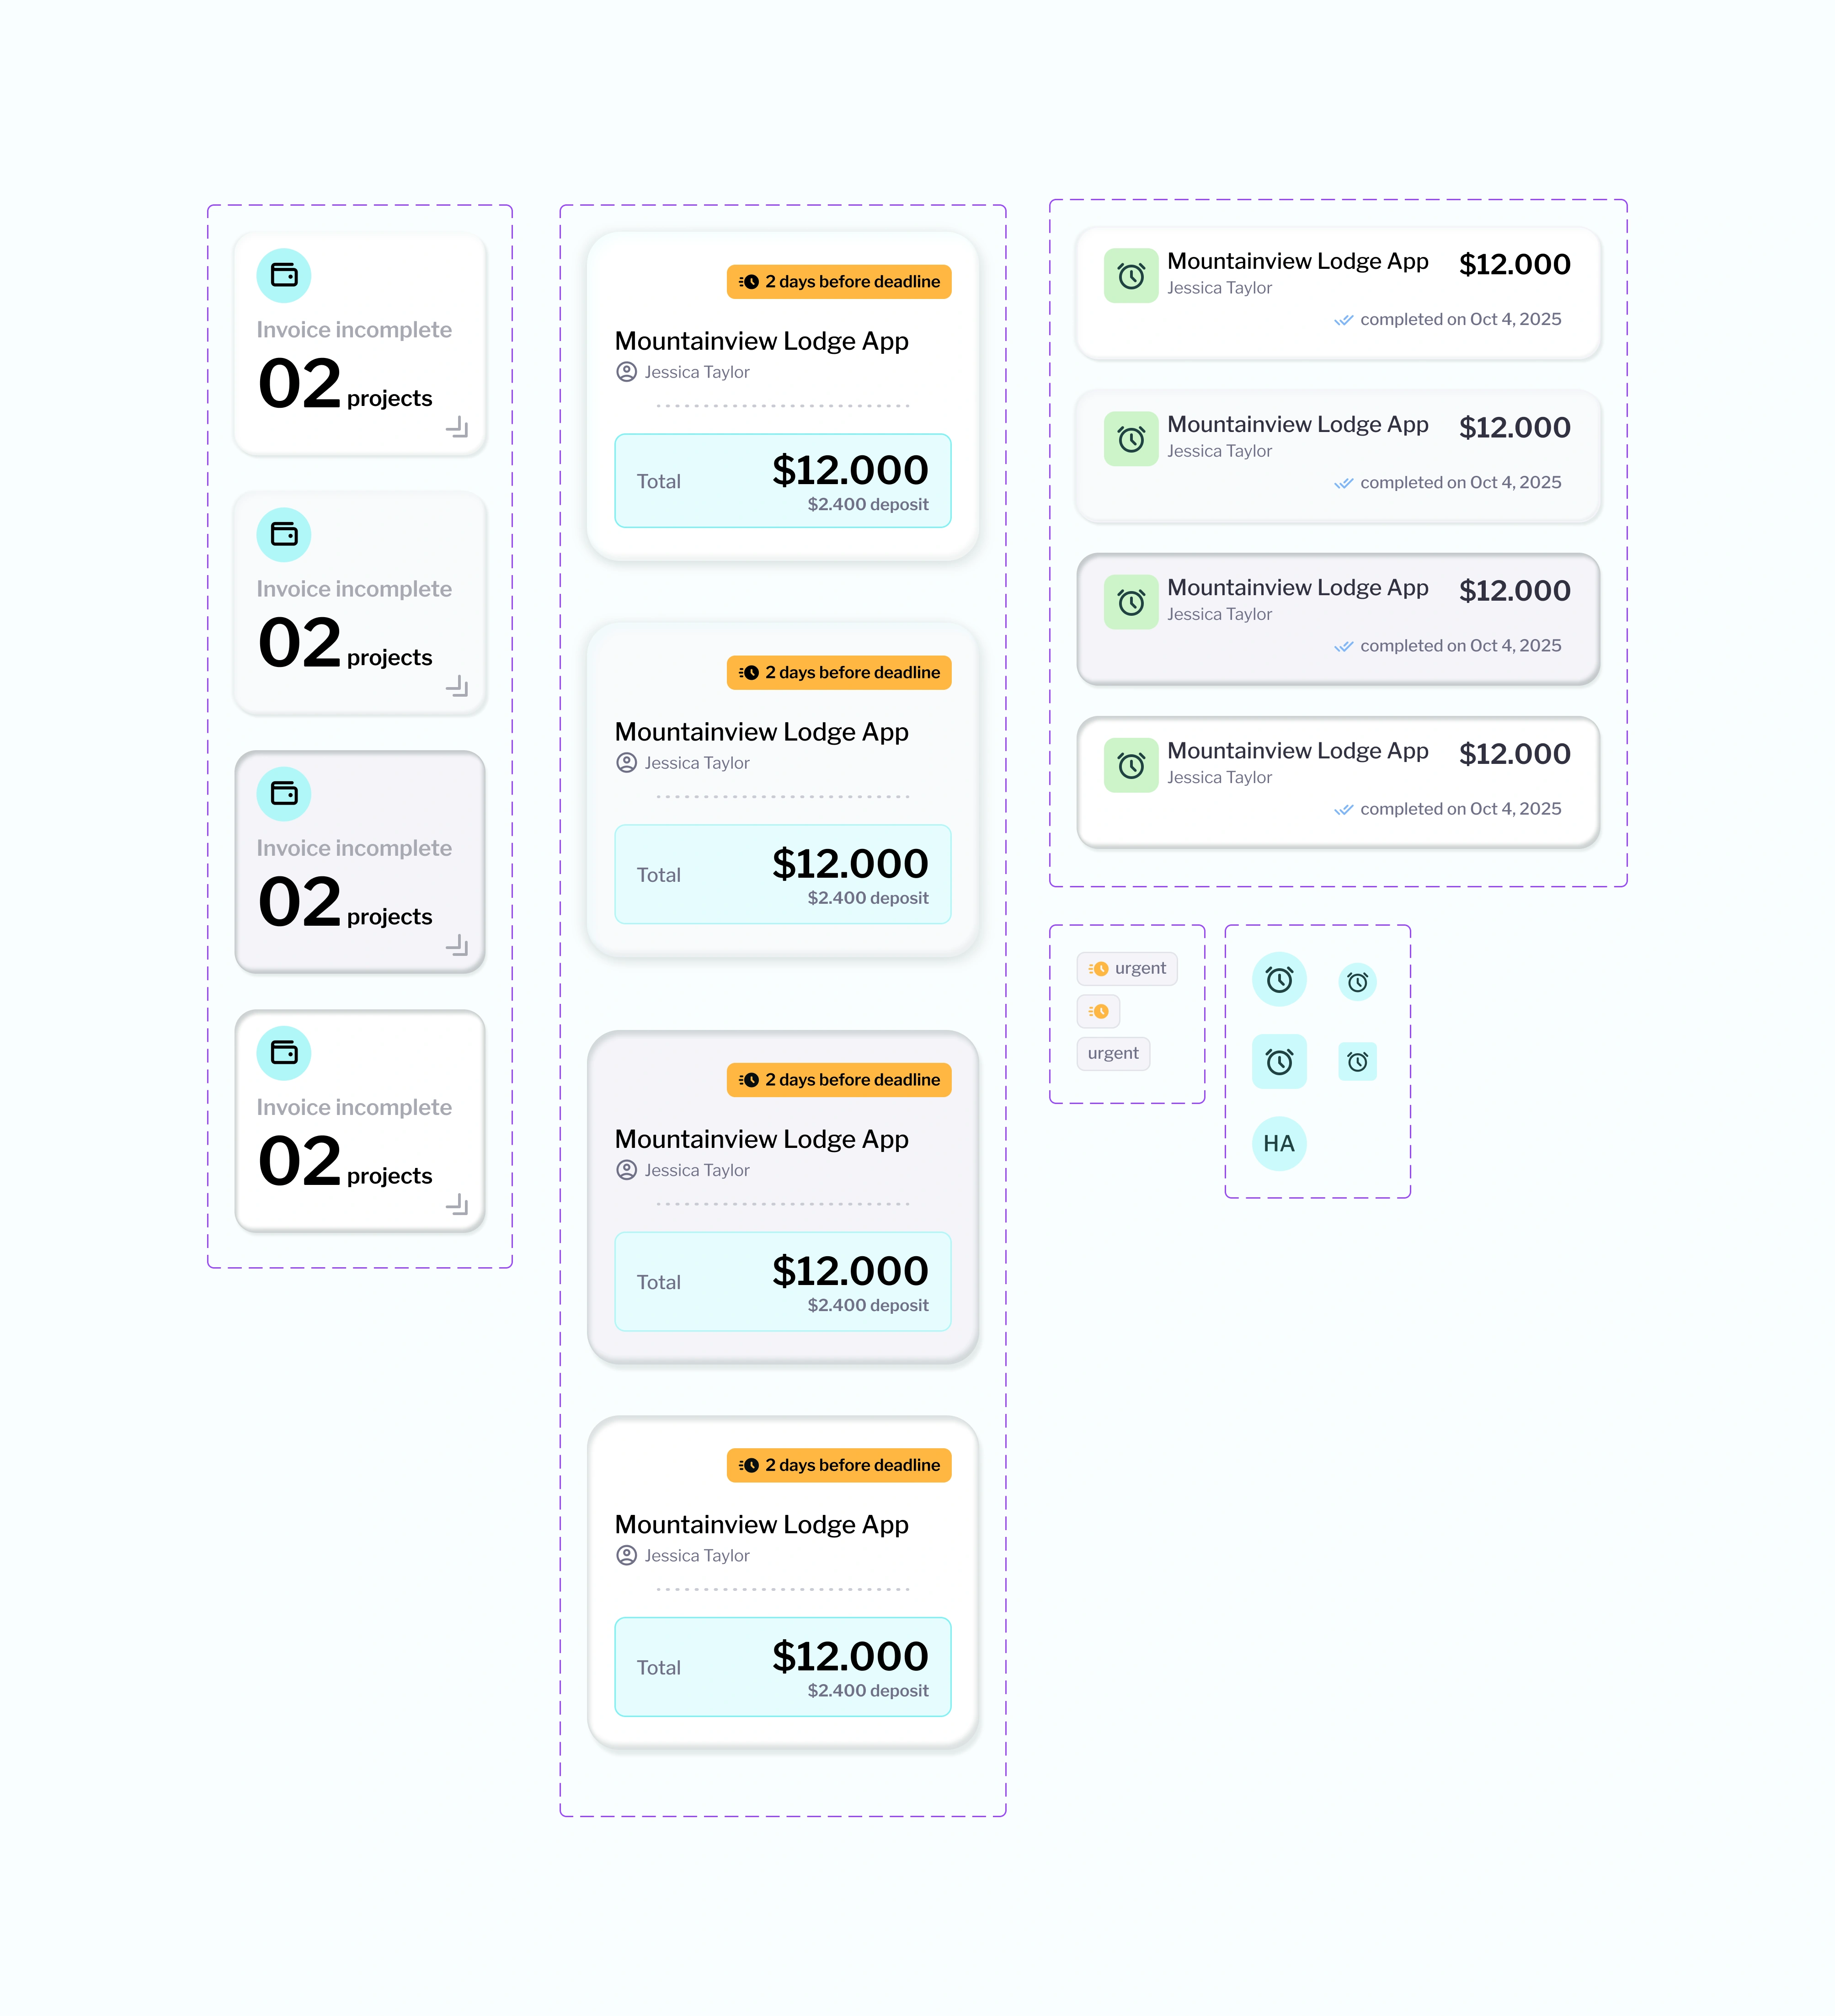
Task: Click the HA avatar circle
Action: pos(1278,1143)
